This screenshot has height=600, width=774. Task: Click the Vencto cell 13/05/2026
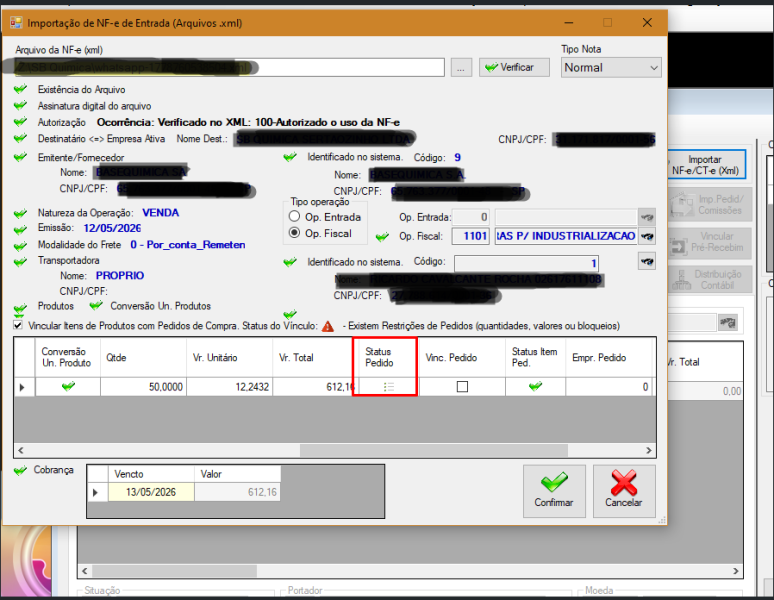[x=151, y=492]
